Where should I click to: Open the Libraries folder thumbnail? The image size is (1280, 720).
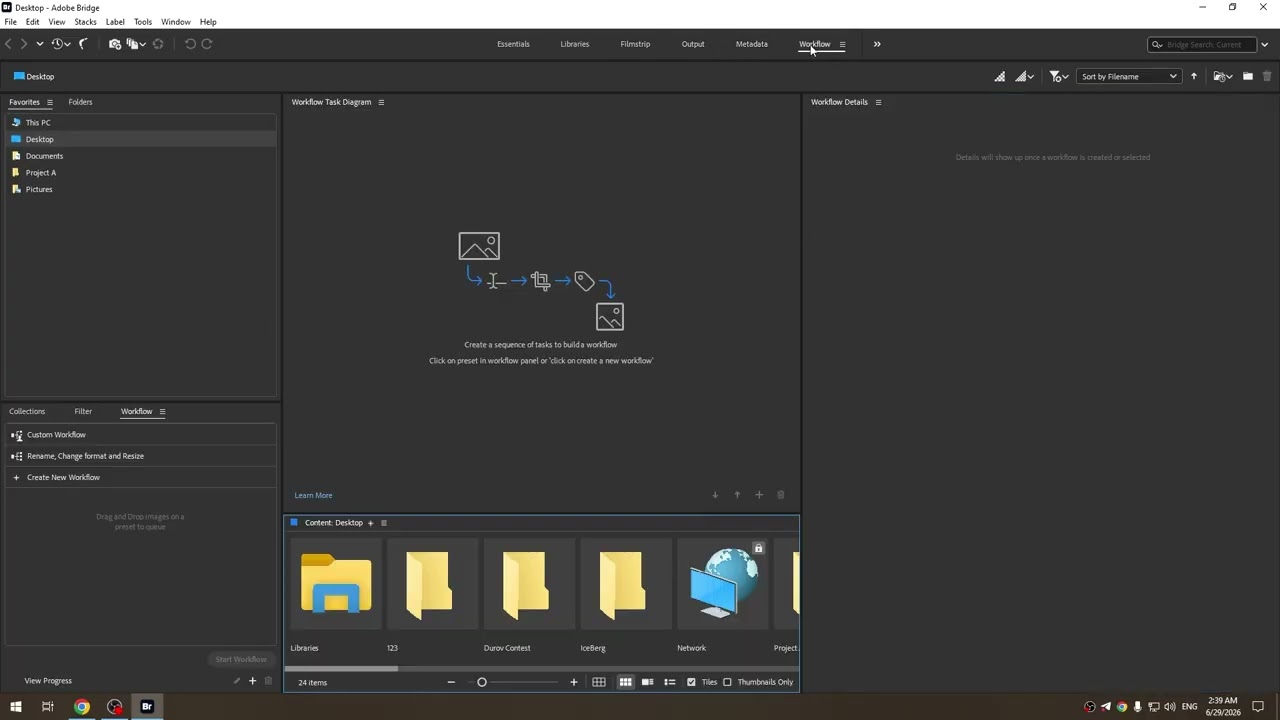point(336,584)
